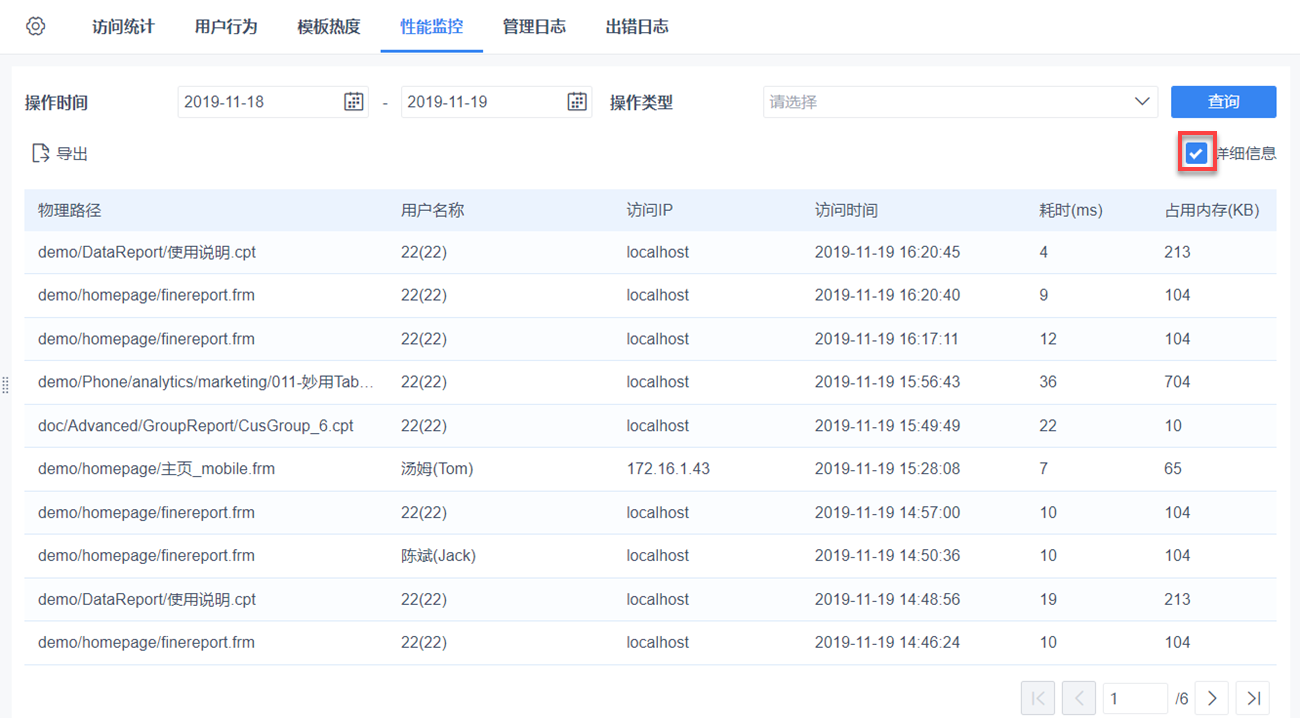1300x718 pixels.
Task: Open the 出错日志 tab
Action: pyautogui.click(x=637, y=27)
